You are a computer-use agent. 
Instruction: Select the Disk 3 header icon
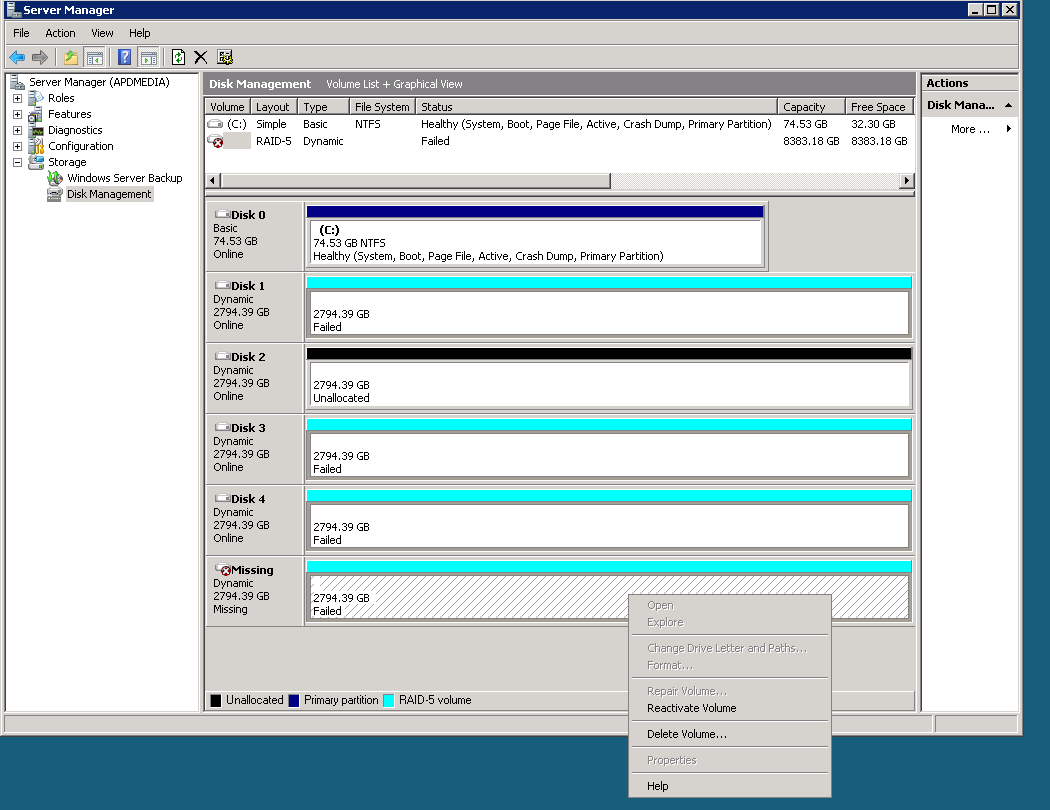222,427
